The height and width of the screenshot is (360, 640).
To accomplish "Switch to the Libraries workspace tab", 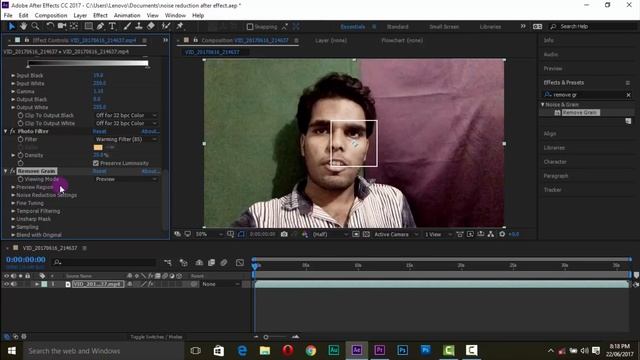I will point(490,27).
